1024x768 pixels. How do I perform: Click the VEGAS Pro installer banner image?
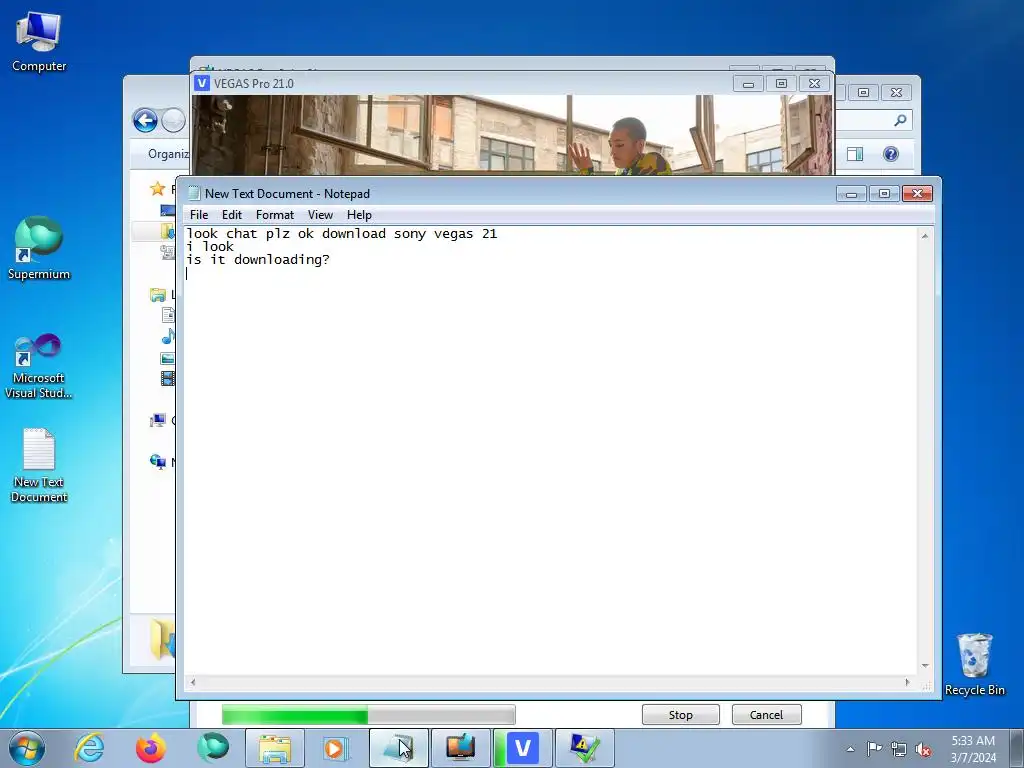click(x=513, y=135)
